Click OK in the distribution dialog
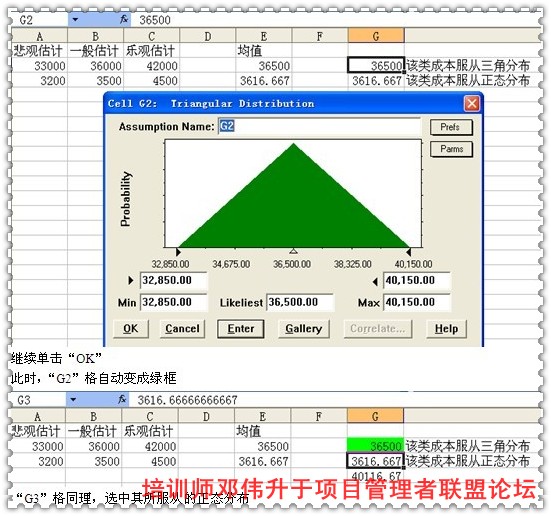The width and height of the screenshot is (551, 516). 131,329
